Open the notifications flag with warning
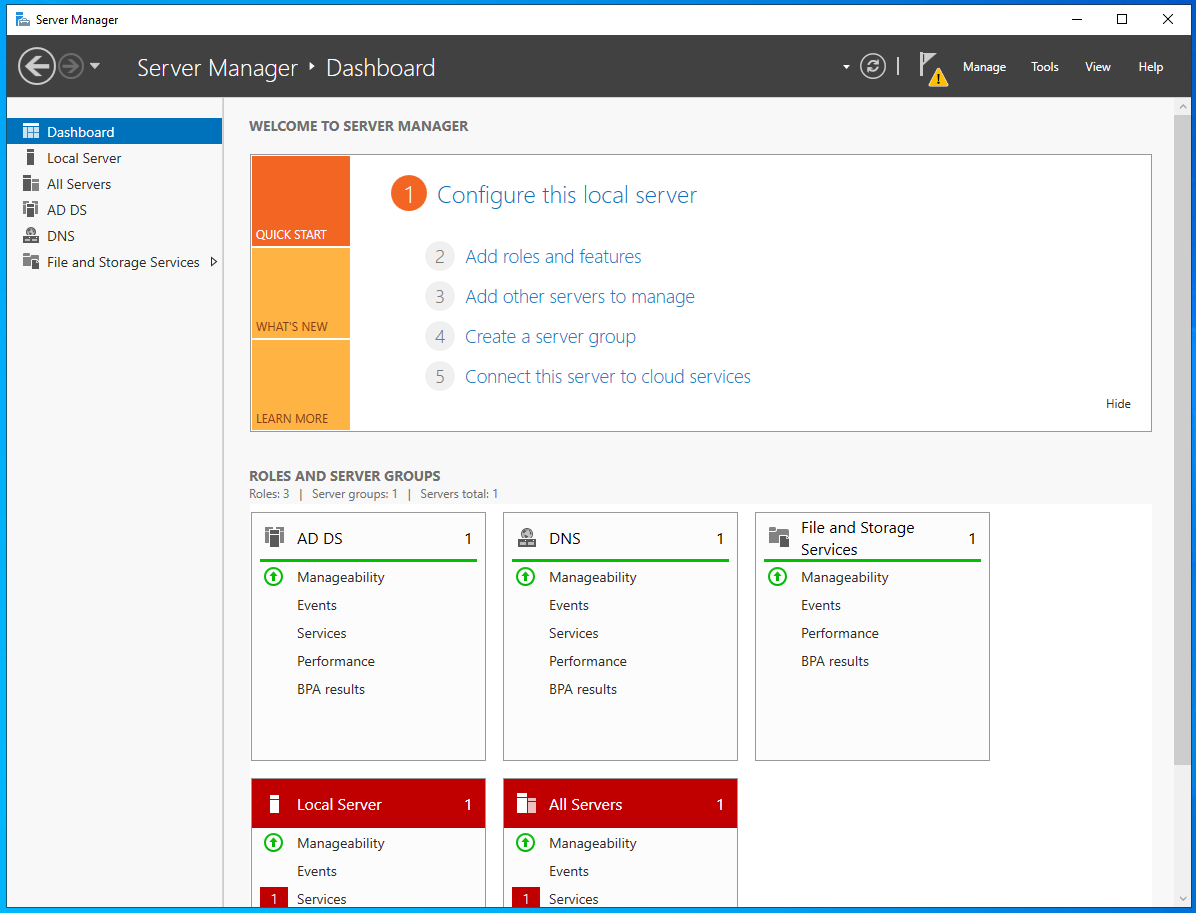The width and height of the screenshot is (1196, 913). pyautogui.click(x=932, y=68)
